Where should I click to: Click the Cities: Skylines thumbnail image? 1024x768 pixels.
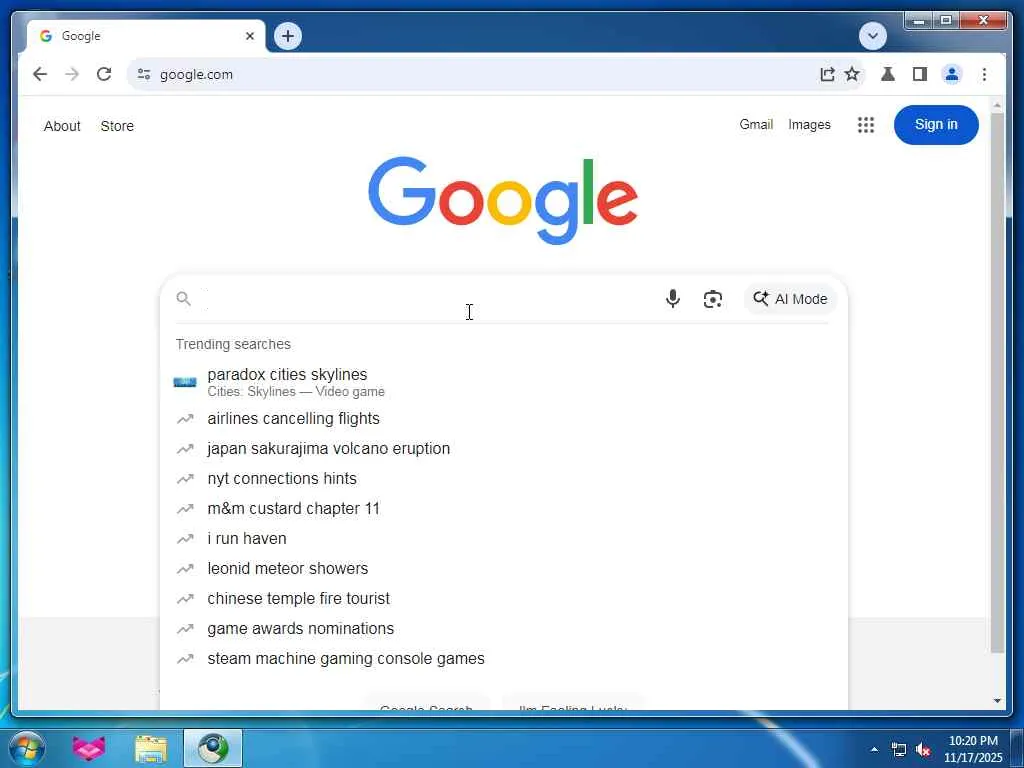point(185,382)
